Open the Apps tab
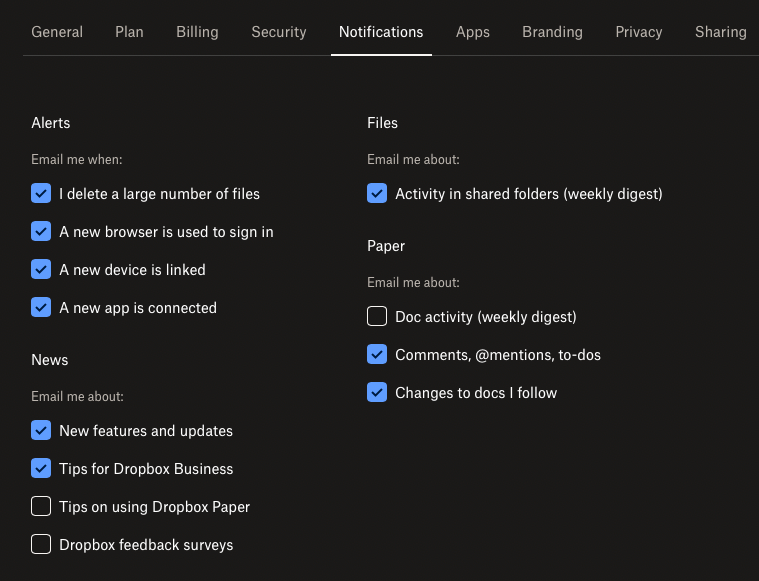The width and height of the screenshot is (759, 581). [x=473, y=32]
